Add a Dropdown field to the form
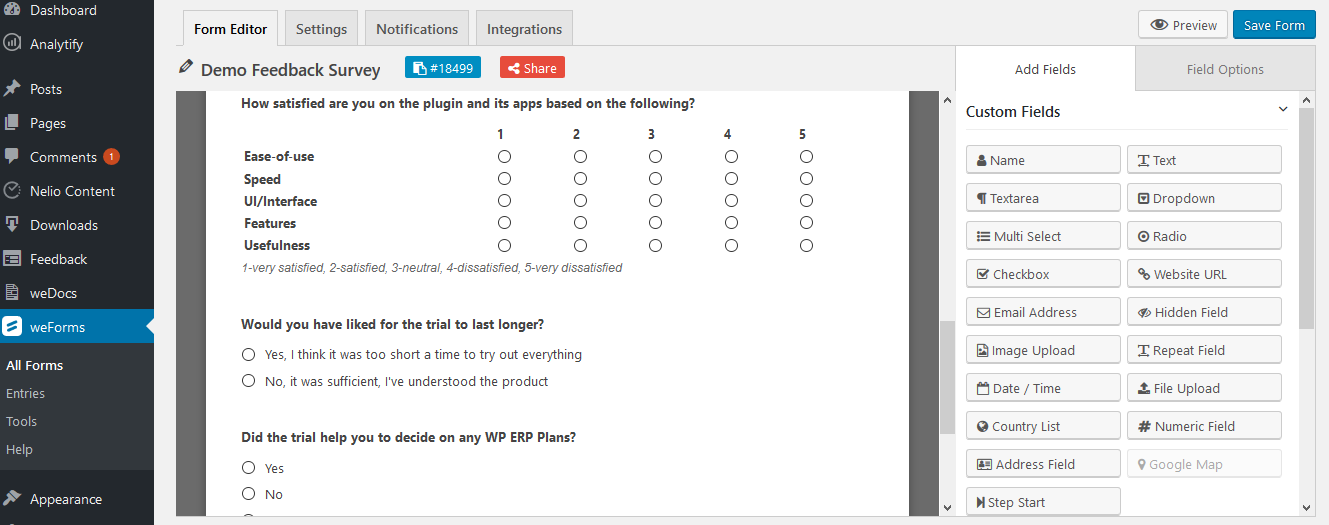Image resolution: width=1329 pixels, height=525 pixels. [1204, 198]
